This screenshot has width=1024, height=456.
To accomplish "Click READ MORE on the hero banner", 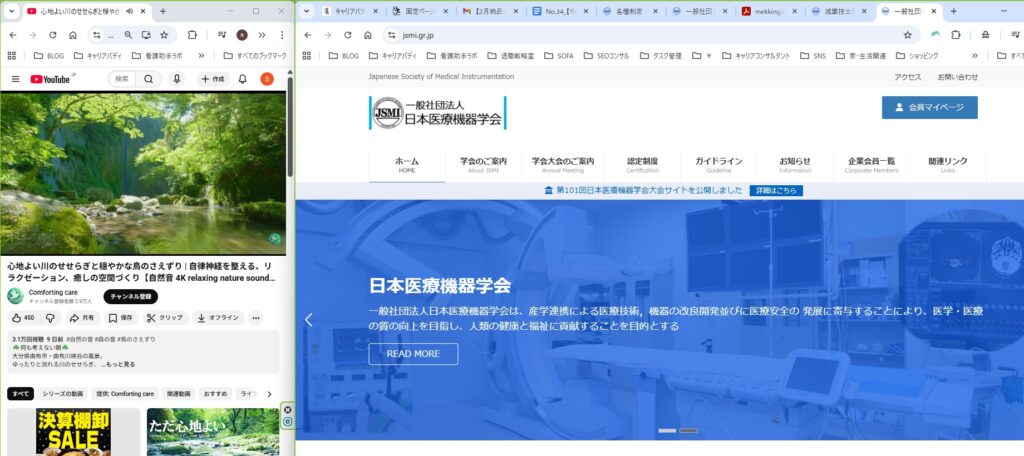I will click(413, 354).
